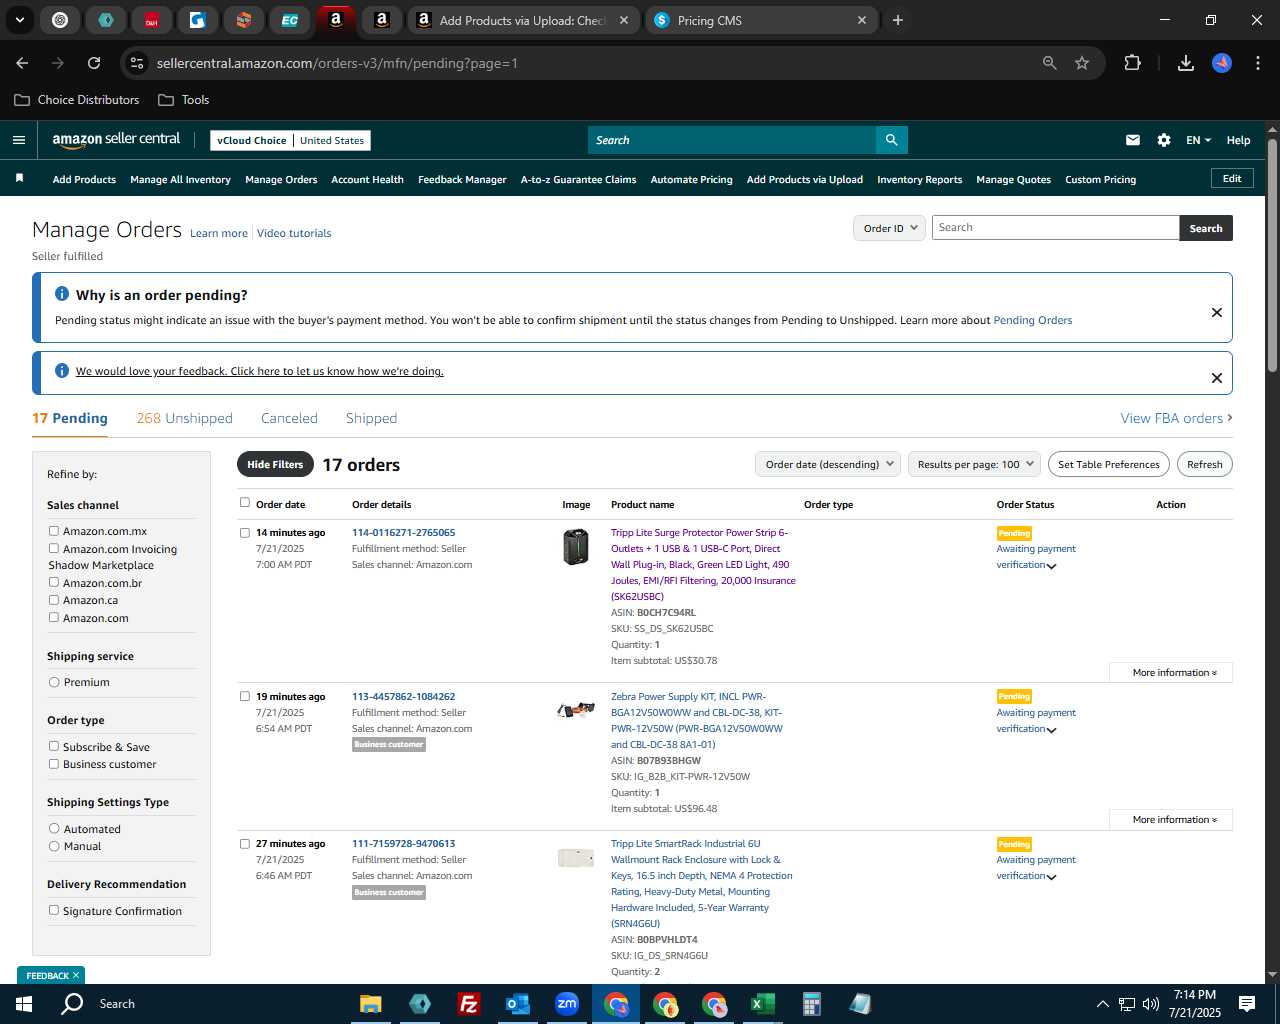Viewport: 1280px width, 1024px height.
Task: Open FileZilla from the taskbar
Action: (468, 1004)
